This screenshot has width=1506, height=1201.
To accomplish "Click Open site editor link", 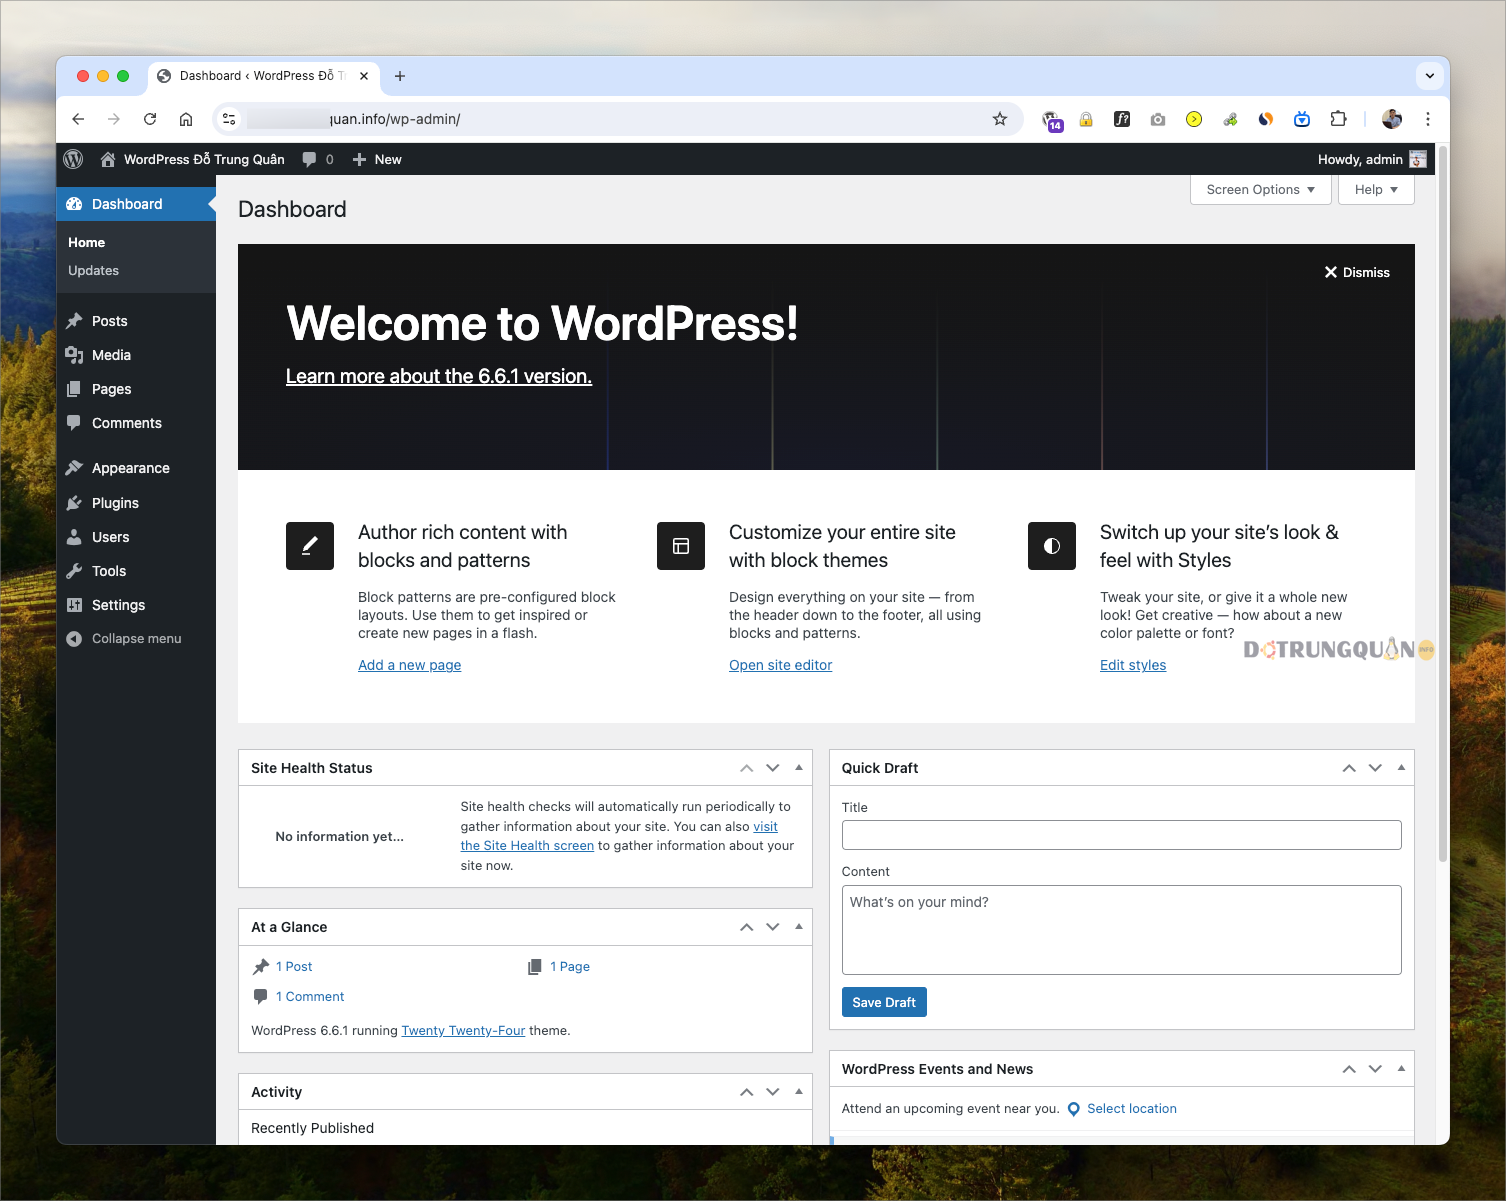I will tap(780, 665).
